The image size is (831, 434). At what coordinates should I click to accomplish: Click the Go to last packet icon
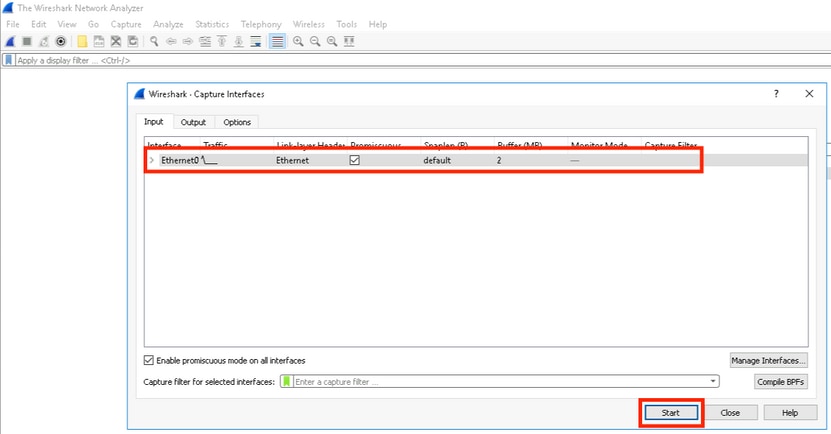click(239, 41)
